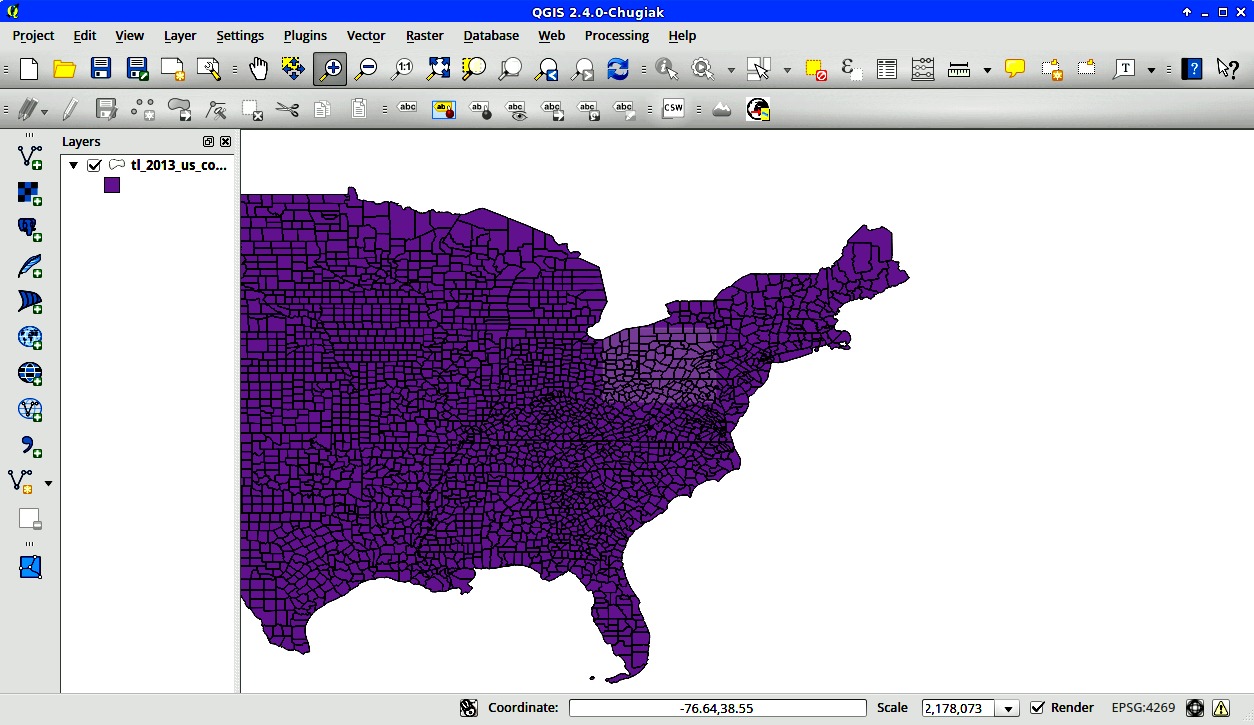Image resolution: width=1254 pixels, height=725 pixels.
Task: Toggle the Render checkbox
Action: point(1038,707)
